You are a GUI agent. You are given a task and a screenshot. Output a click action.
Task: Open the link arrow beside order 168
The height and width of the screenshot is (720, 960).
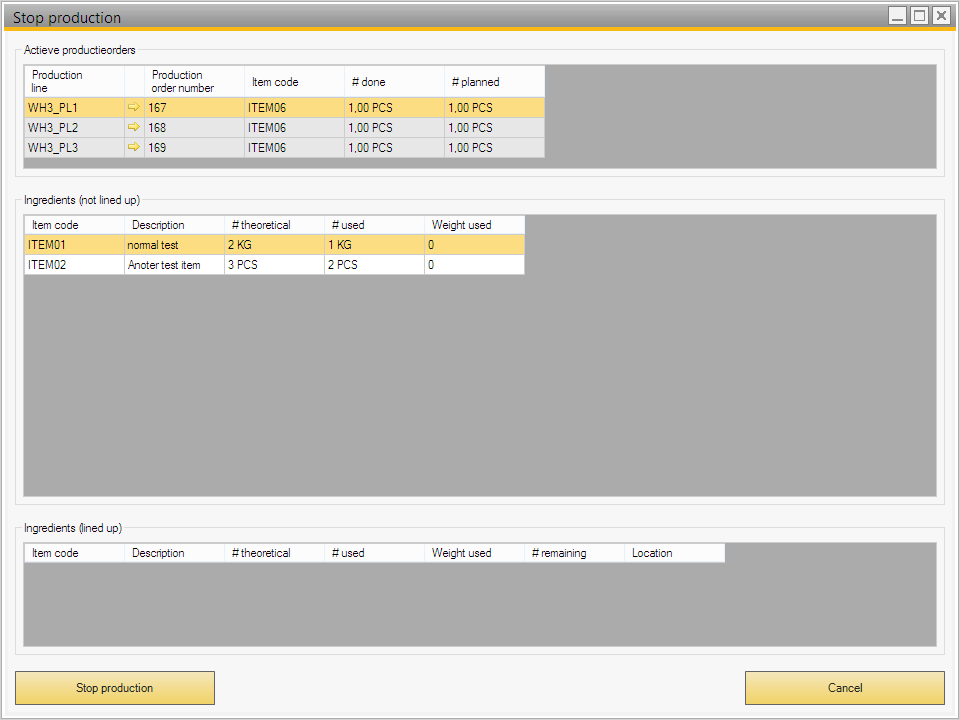click(x=134, y=127)
